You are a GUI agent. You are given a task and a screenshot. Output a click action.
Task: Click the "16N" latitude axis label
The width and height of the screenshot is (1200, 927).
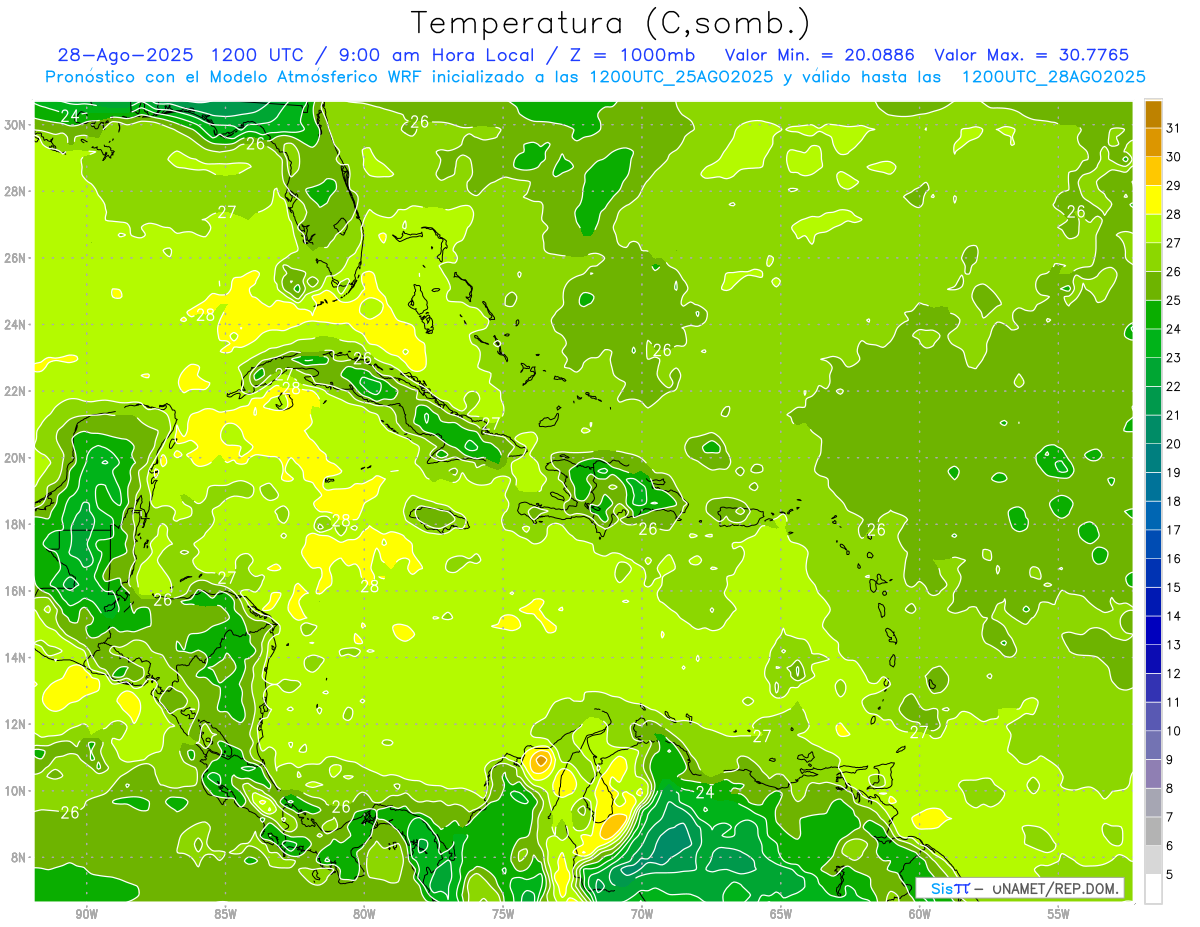17,591
